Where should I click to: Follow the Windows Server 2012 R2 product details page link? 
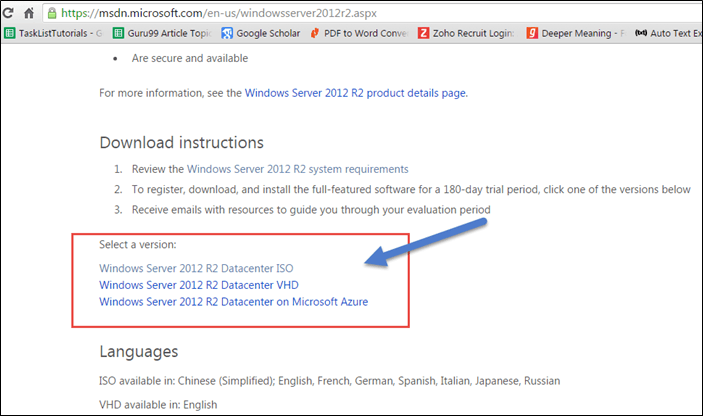[x=355, y=93]
